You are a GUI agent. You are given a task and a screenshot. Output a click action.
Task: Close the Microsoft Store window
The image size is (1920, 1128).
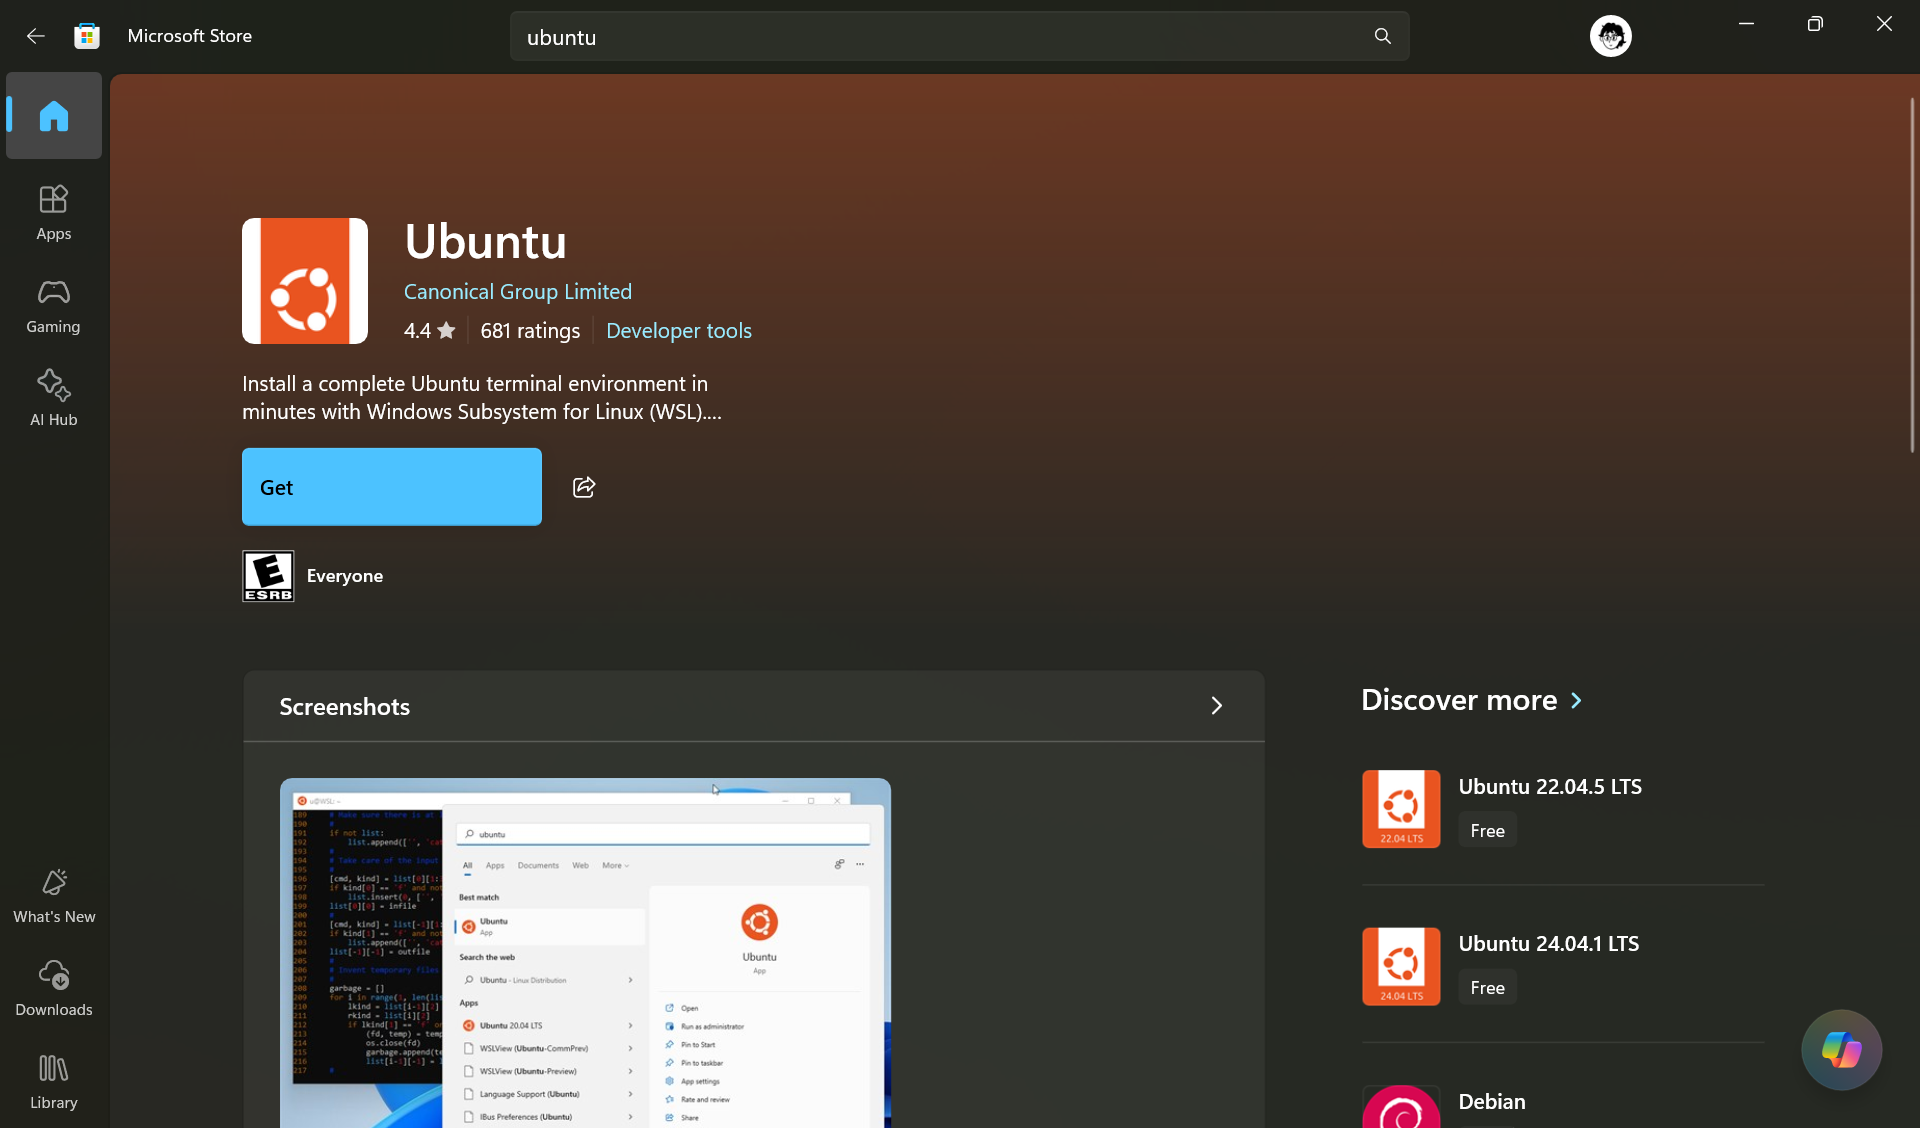[1884, 24]
